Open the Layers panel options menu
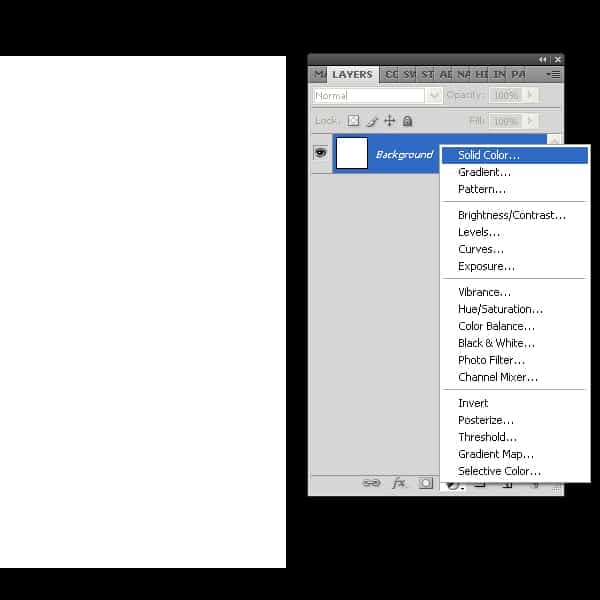 [554, 75]
